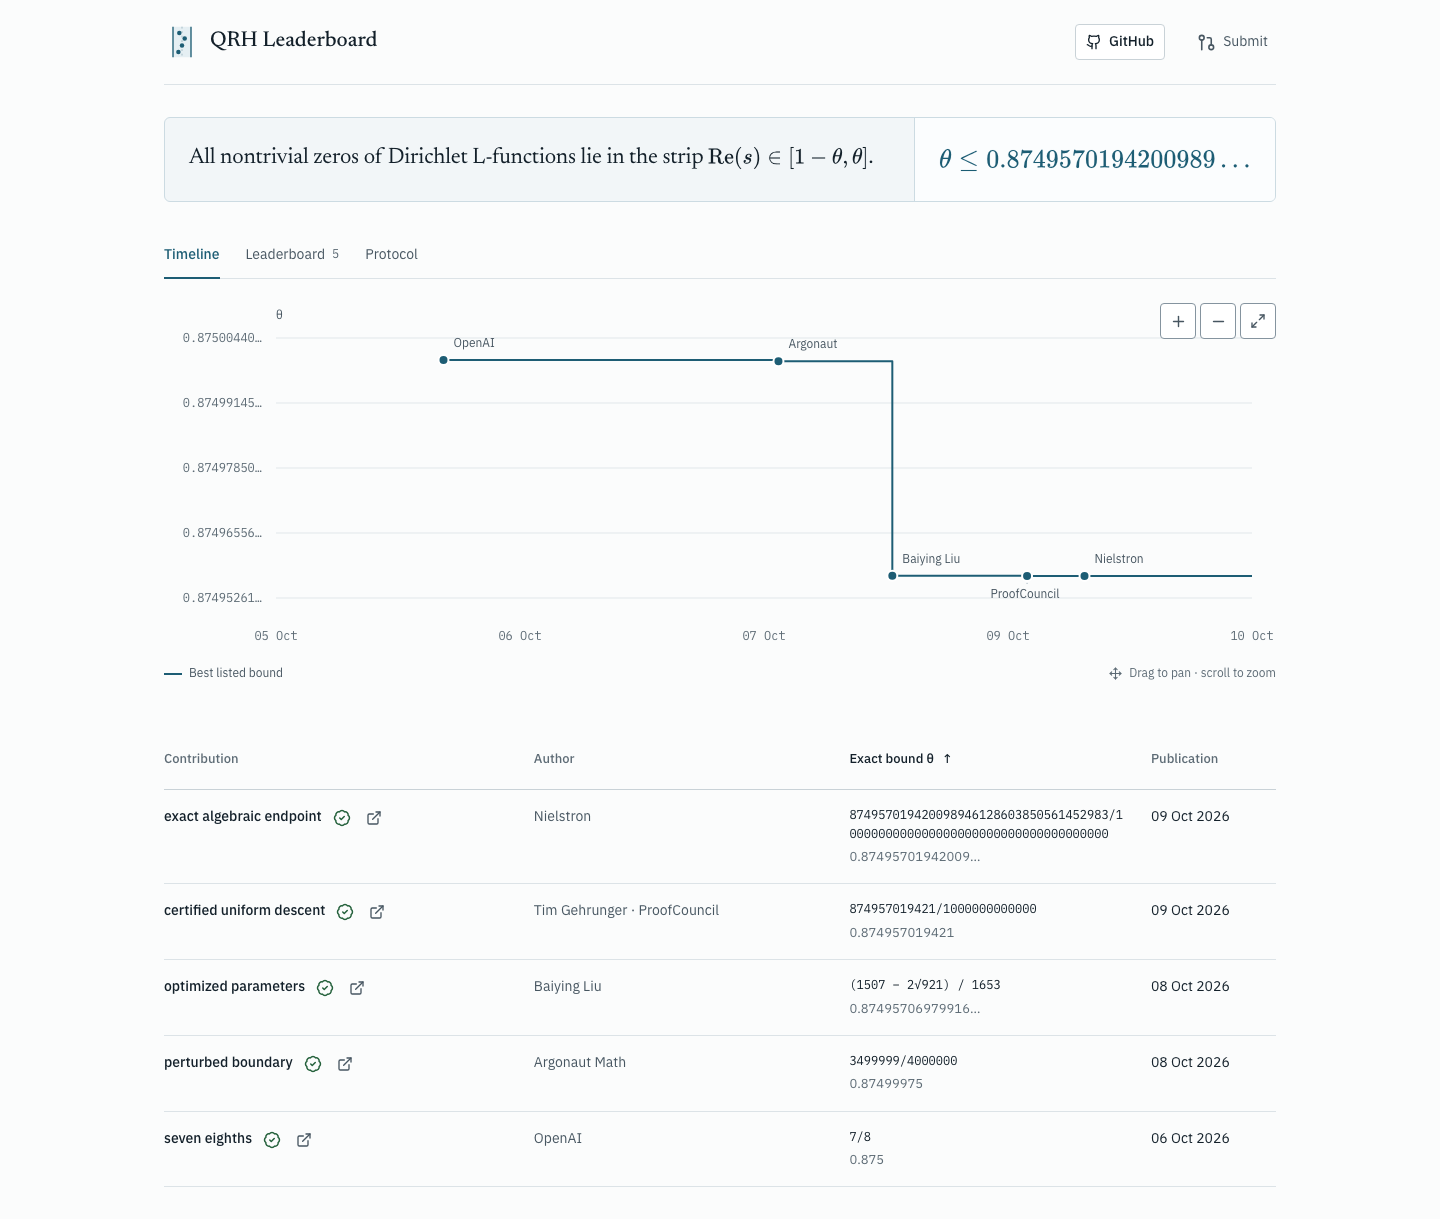
Task: Zoom in the chart with plus button
Action: point(1178,321)
